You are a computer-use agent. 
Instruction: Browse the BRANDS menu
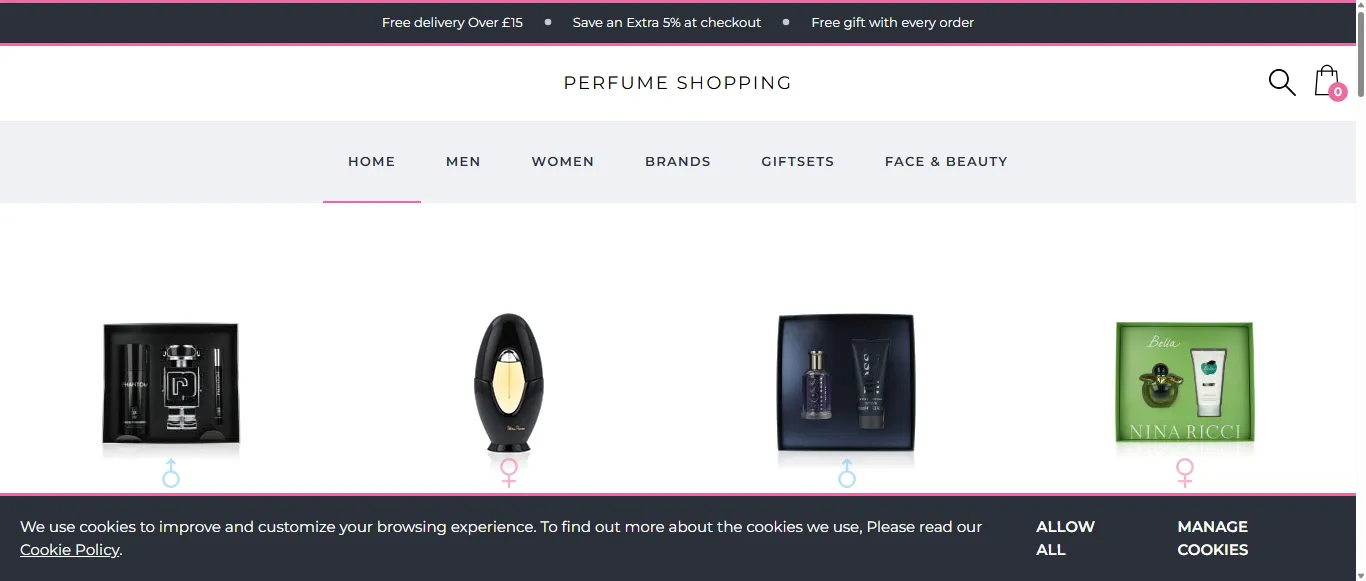coord(677,161)
